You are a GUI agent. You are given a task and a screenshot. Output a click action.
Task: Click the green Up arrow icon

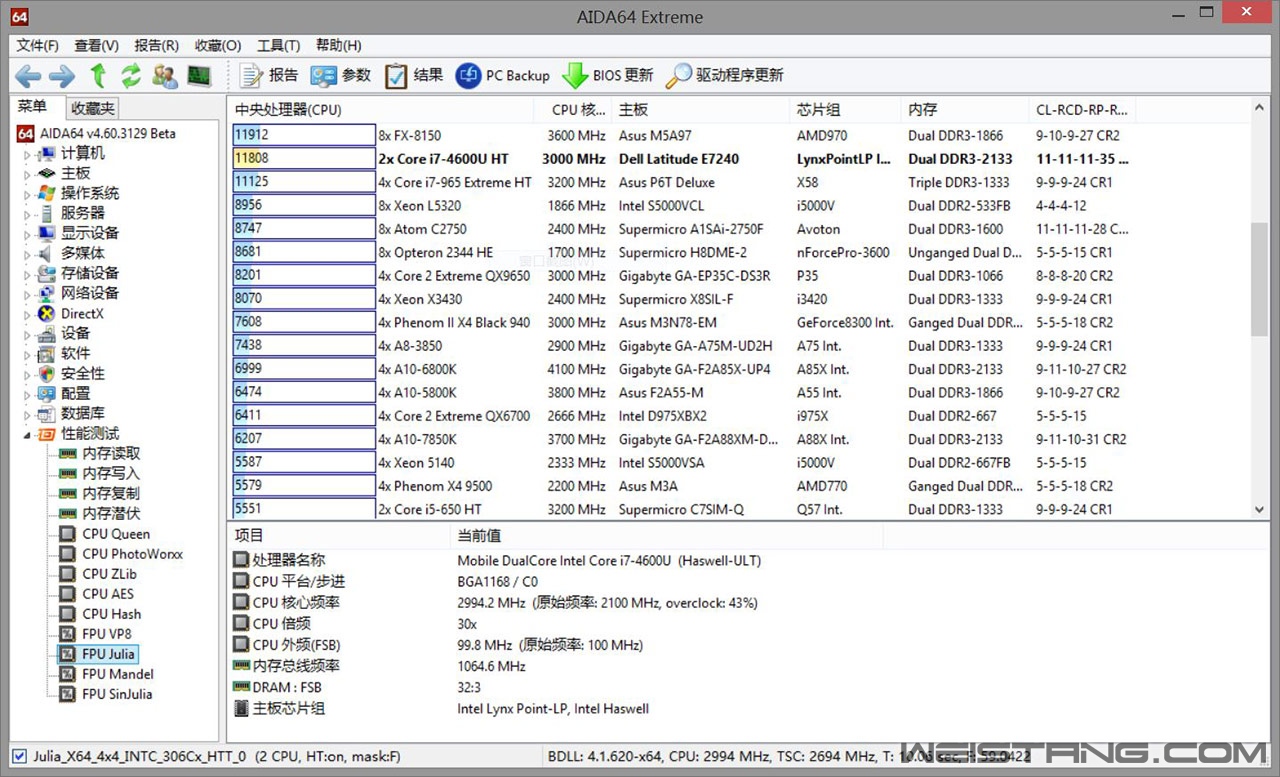pyautogui.click(x=98, y=75)
